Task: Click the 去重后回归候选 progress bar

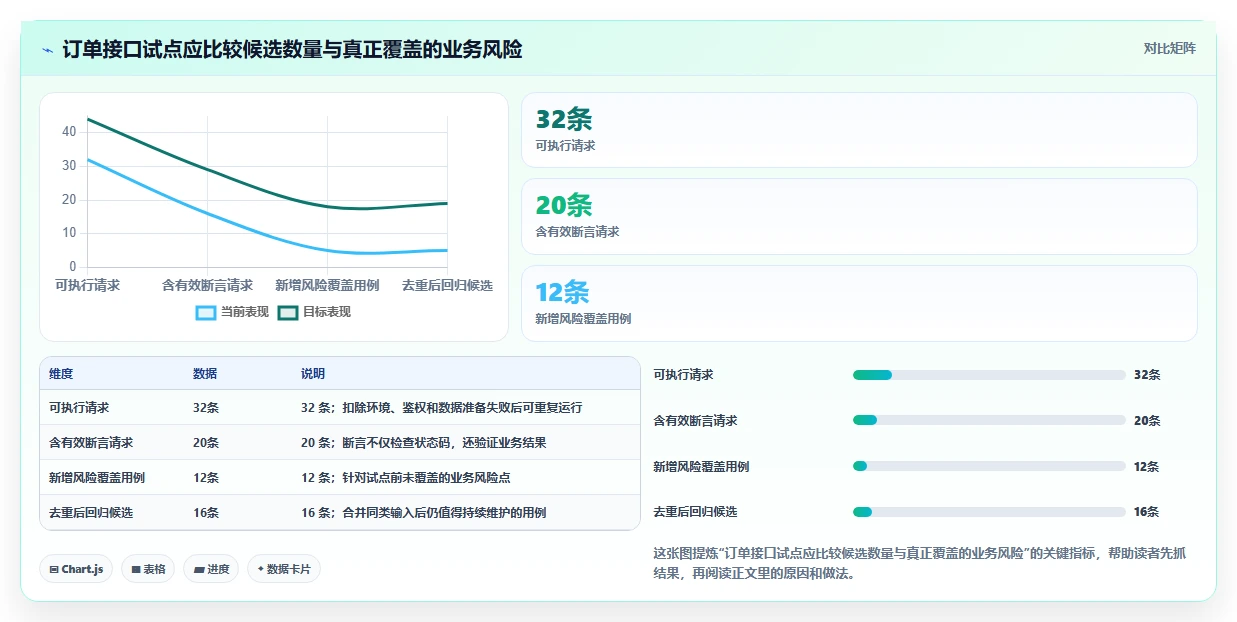Action: click(989, 512)
